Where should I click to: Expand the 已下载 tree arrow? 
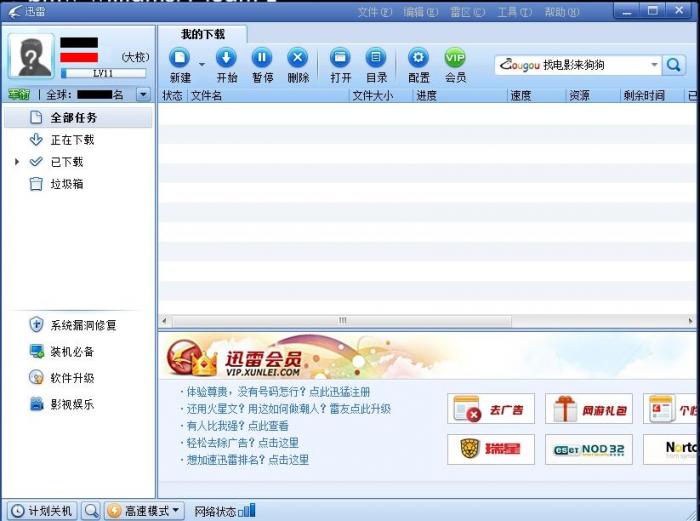17,162
